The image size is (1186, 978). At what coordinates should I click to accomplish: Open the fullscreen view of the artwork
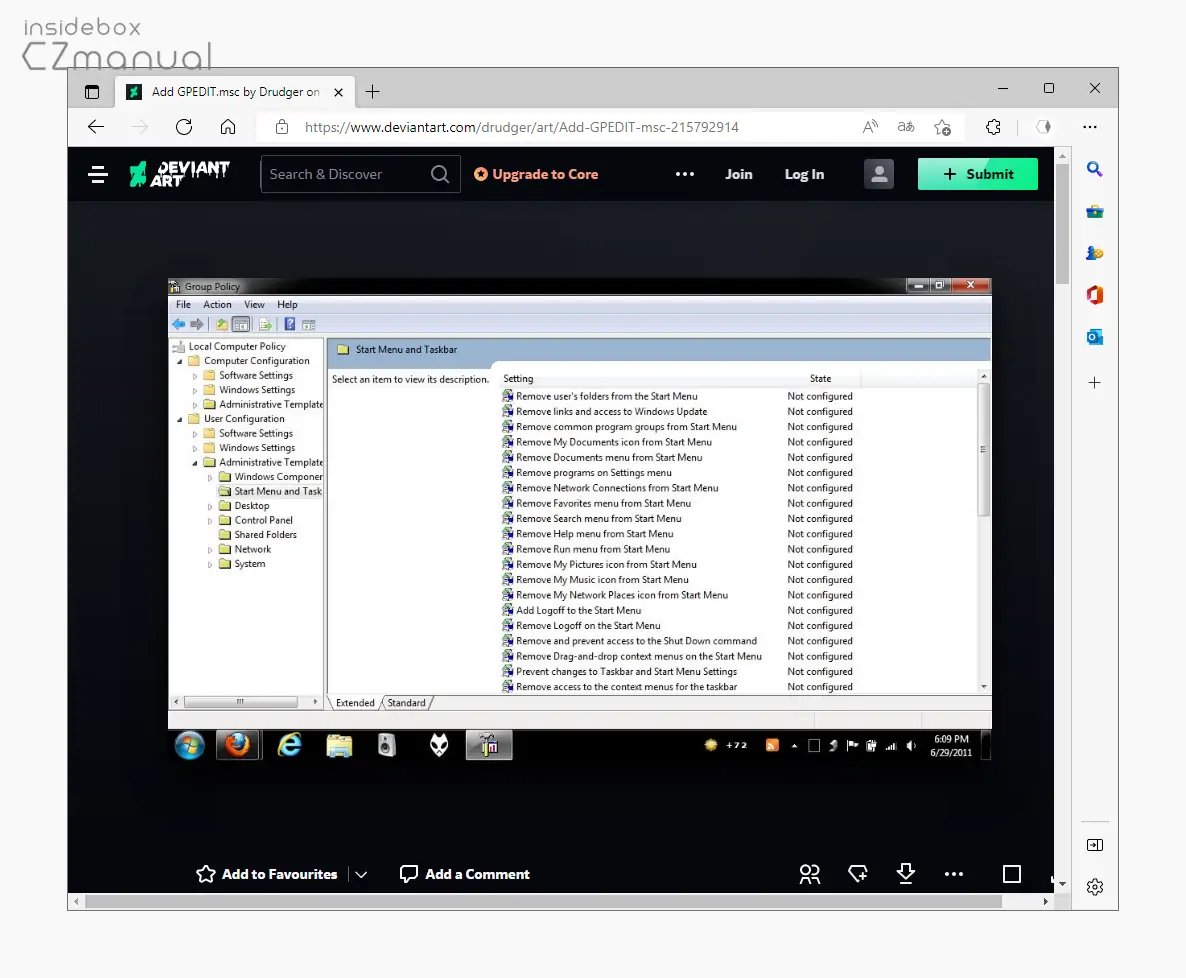click(1011, 874)
